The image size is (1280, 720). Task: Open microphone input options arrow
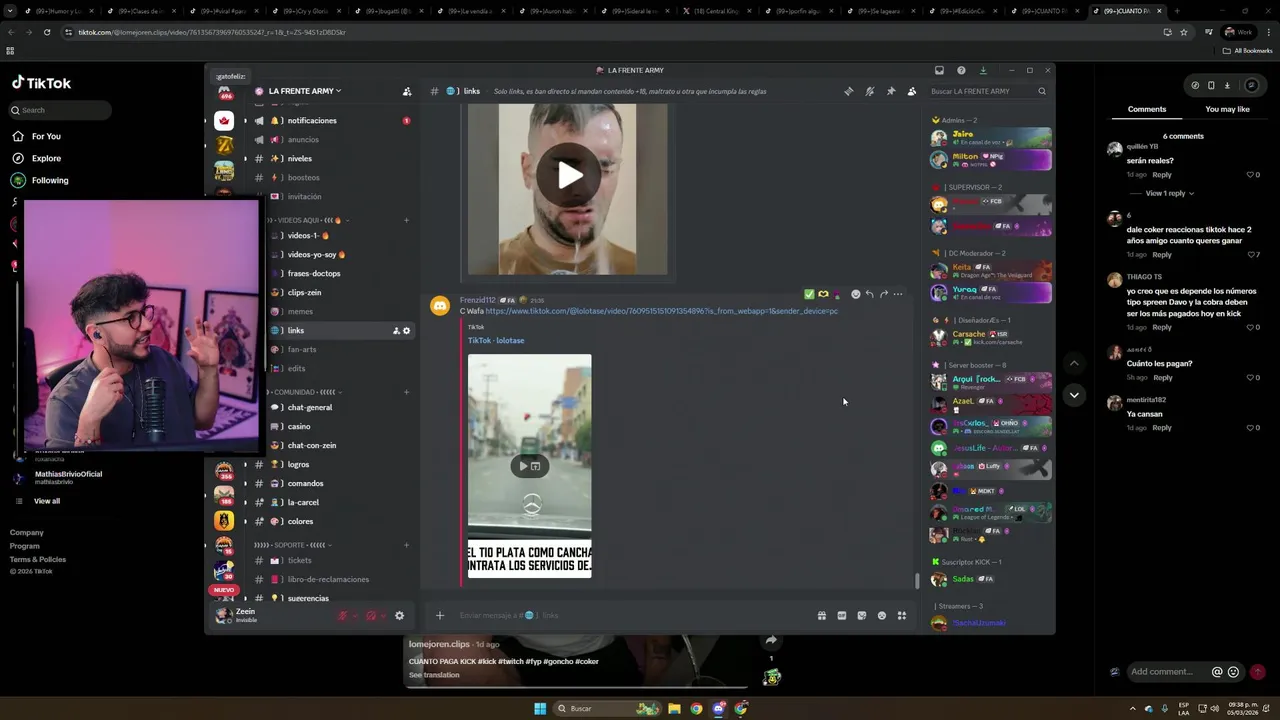pyautogui.click(x=355, y=616)
